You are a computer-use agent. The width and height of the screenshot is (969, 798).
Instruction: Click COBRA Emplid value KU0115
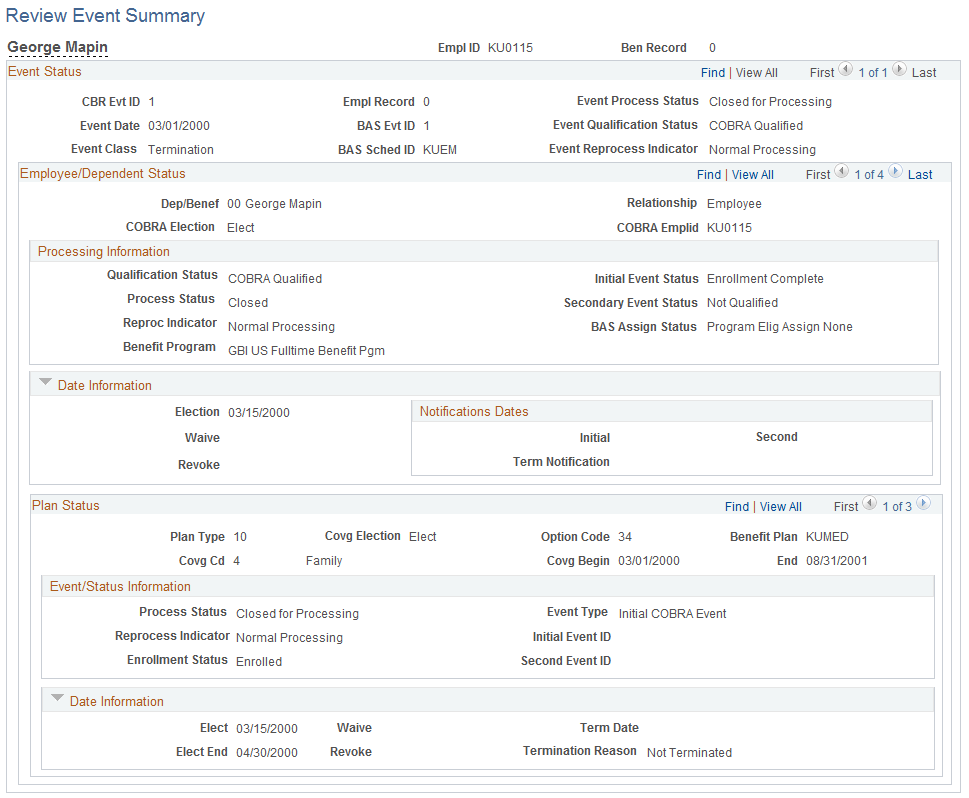[729, 227]
